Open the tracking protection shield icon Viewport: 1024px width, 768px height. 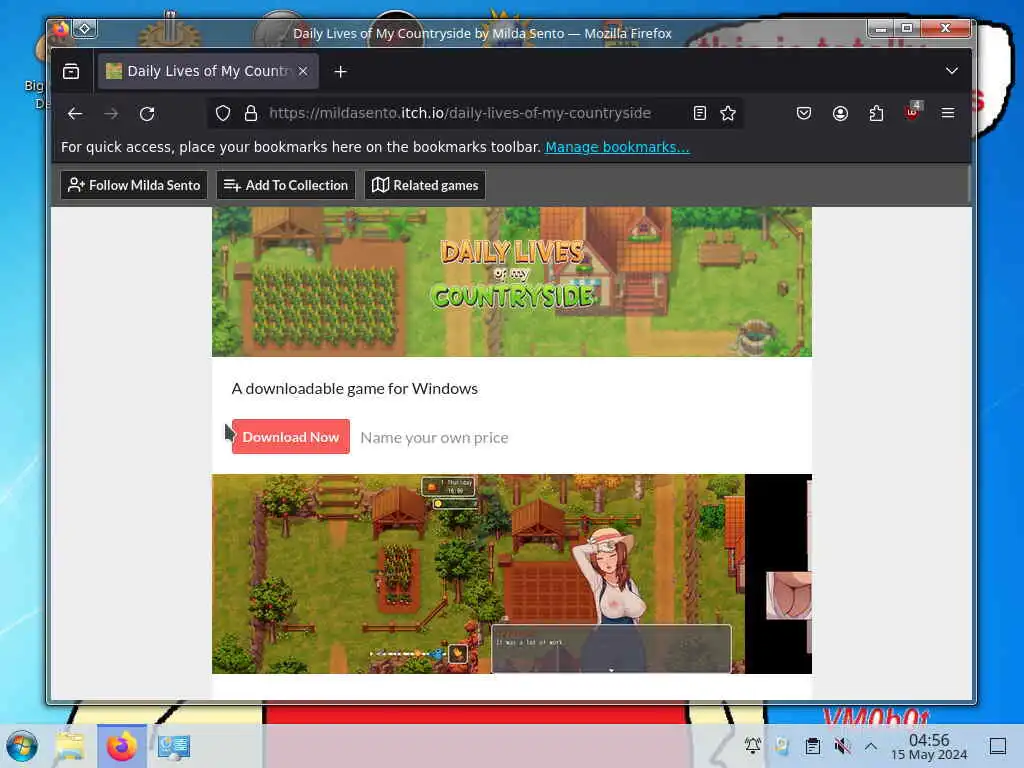pos(223,114)
